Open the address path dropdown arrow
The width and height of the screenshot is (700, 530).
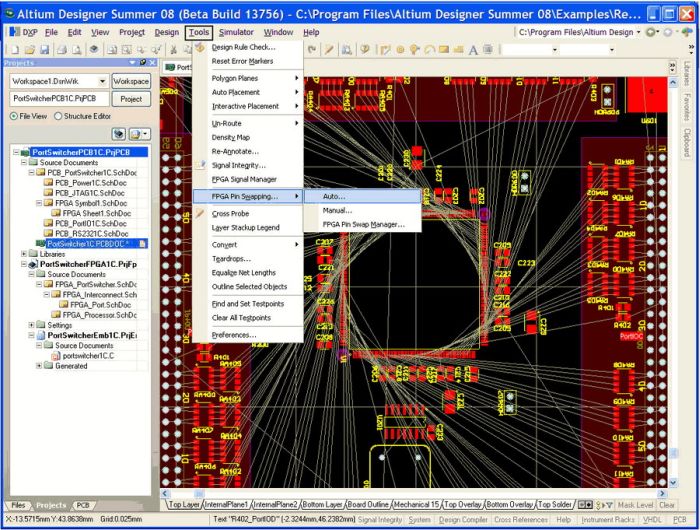[x=638, y=32]
